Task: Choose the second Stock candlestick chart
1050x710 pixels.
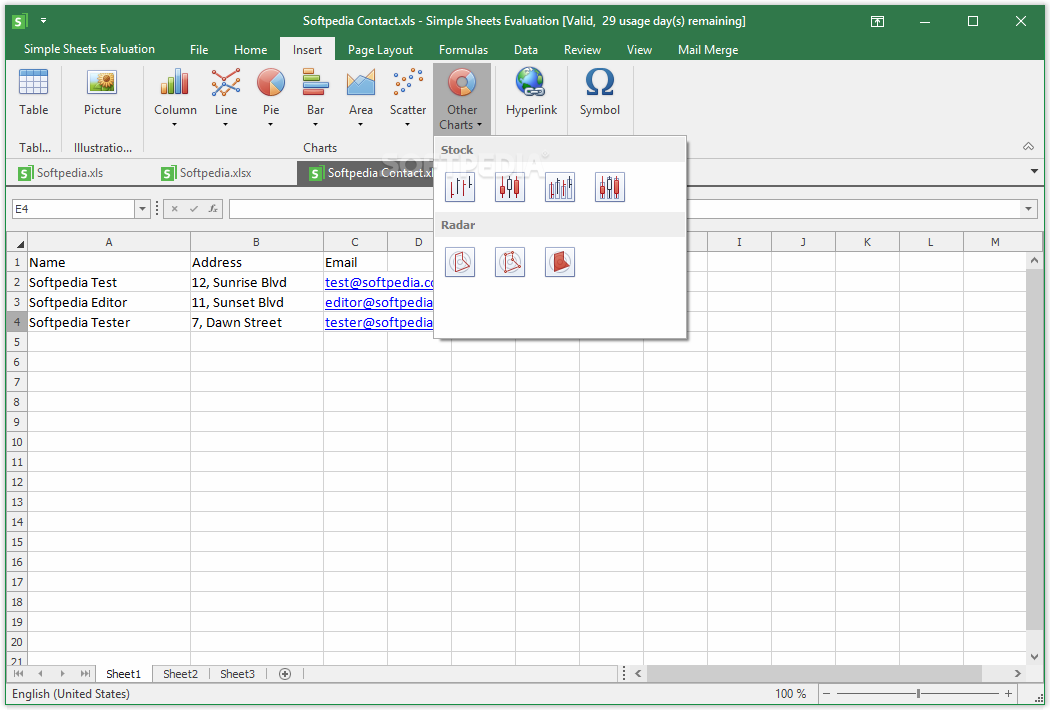Action: 510,187
